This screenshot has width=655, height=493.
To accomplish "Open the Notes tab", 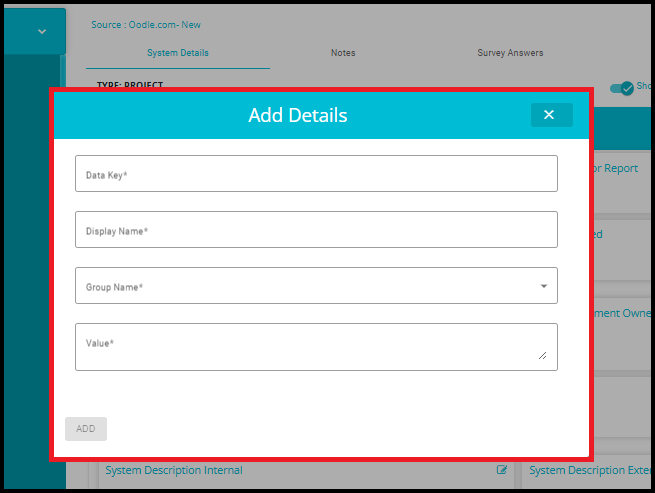I will tap(343, 53).
